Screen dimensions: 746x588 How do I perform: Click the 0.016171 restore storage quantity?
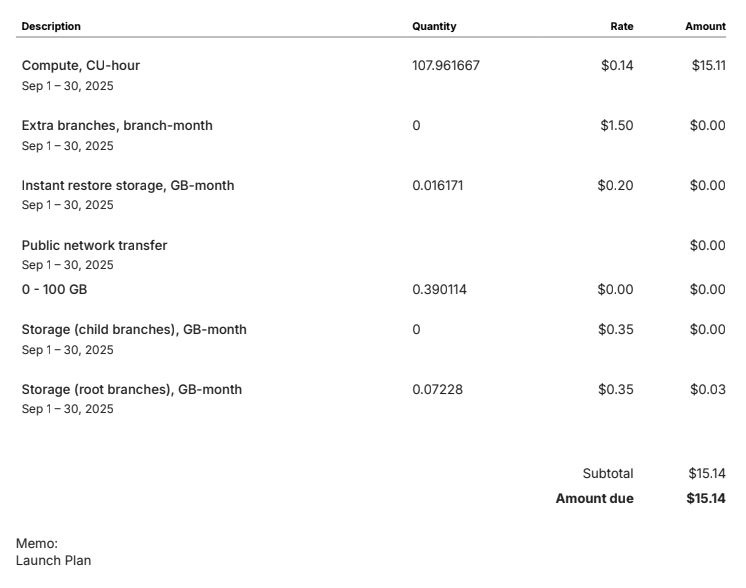point(438,186)
